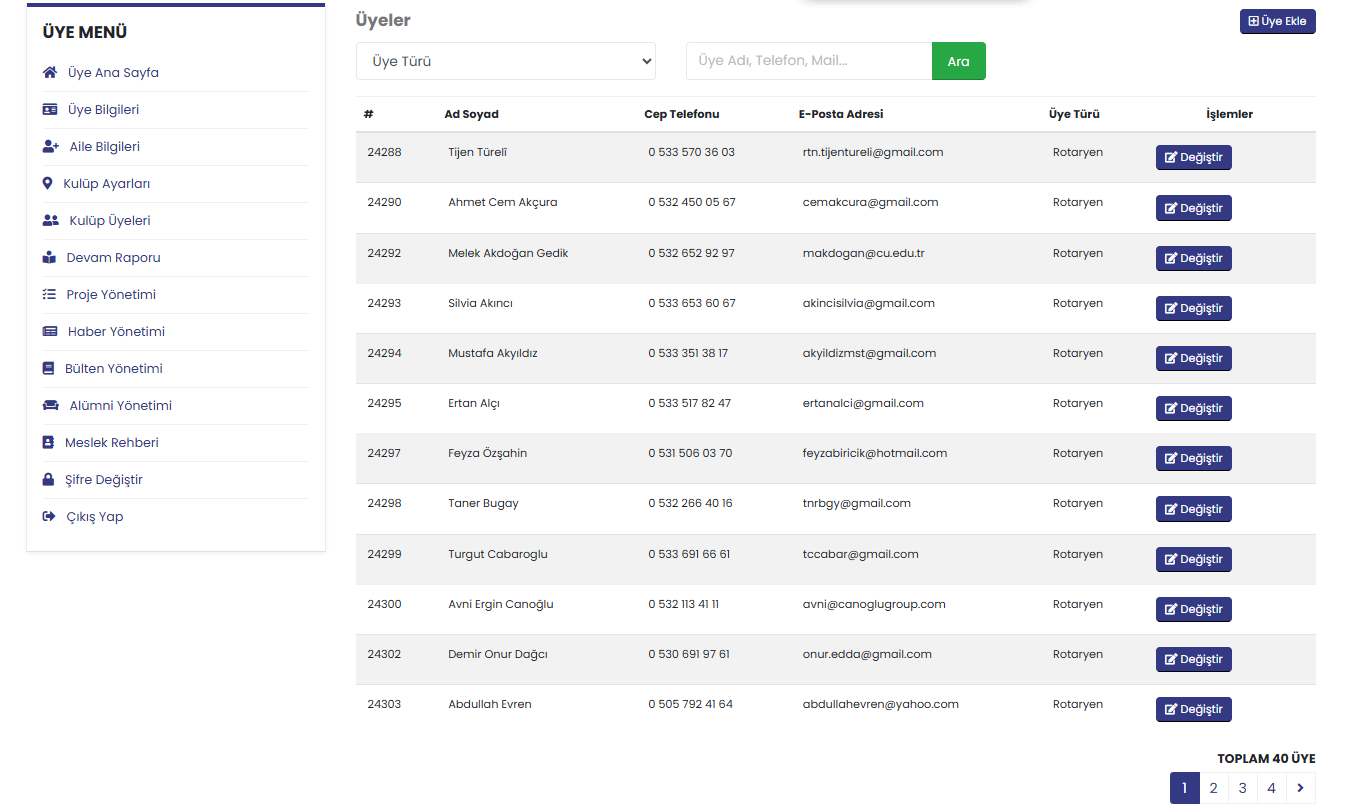The height and width of the screenshot is (807, 1354).
Task: Click Değiştir for Tijen Türelî
Action: [x=1193, y=158]
